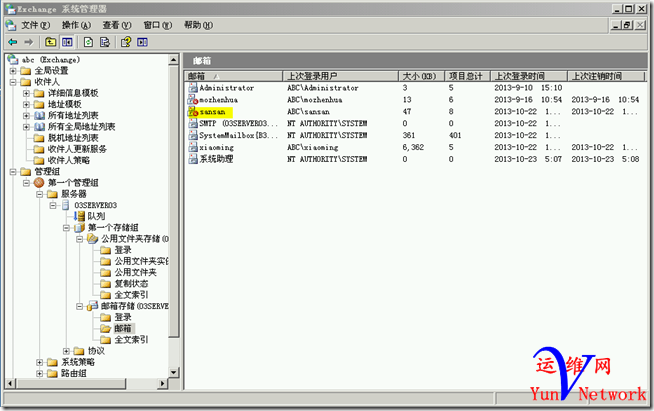Sort by 上次登录用户 column header
The height and width of the screenshot is (411, 654).
341,76
